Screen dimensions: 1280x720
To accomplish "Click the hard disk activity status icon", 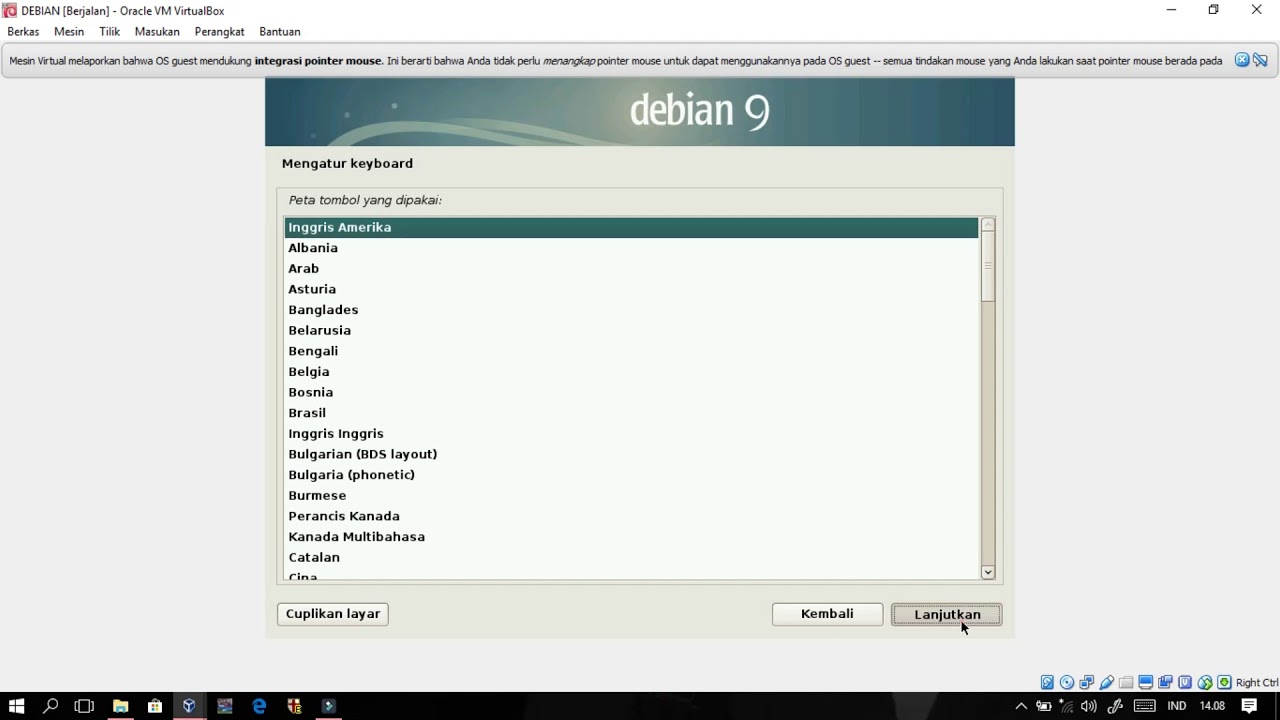I will click(x=1047, y=683).
